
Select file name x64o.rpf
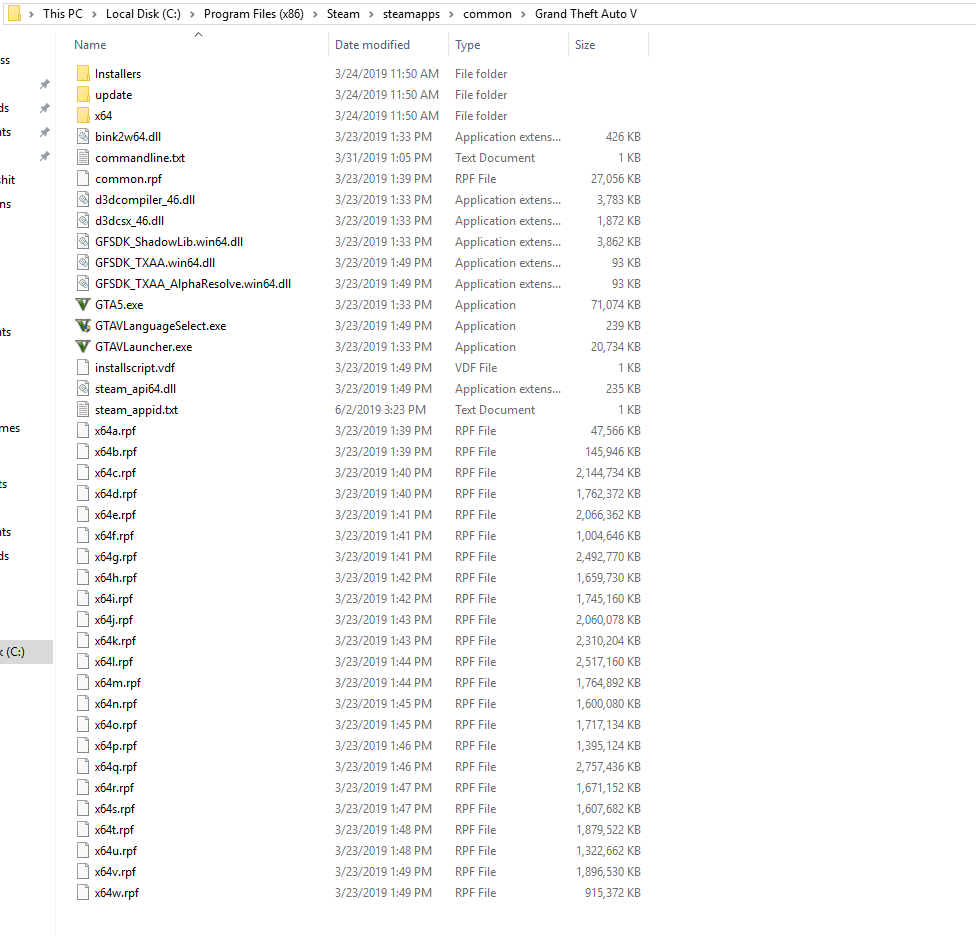coord(116,724)
